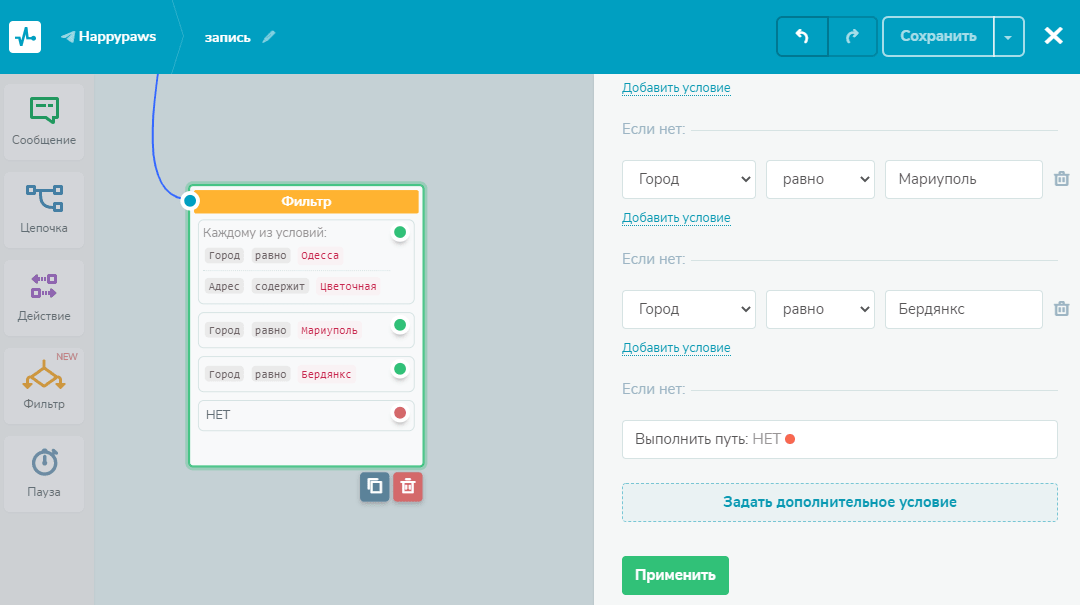Click the red НЕТ output connector dot
The width and height of the screenshot is (1080, 605).
tap(400, 414)
